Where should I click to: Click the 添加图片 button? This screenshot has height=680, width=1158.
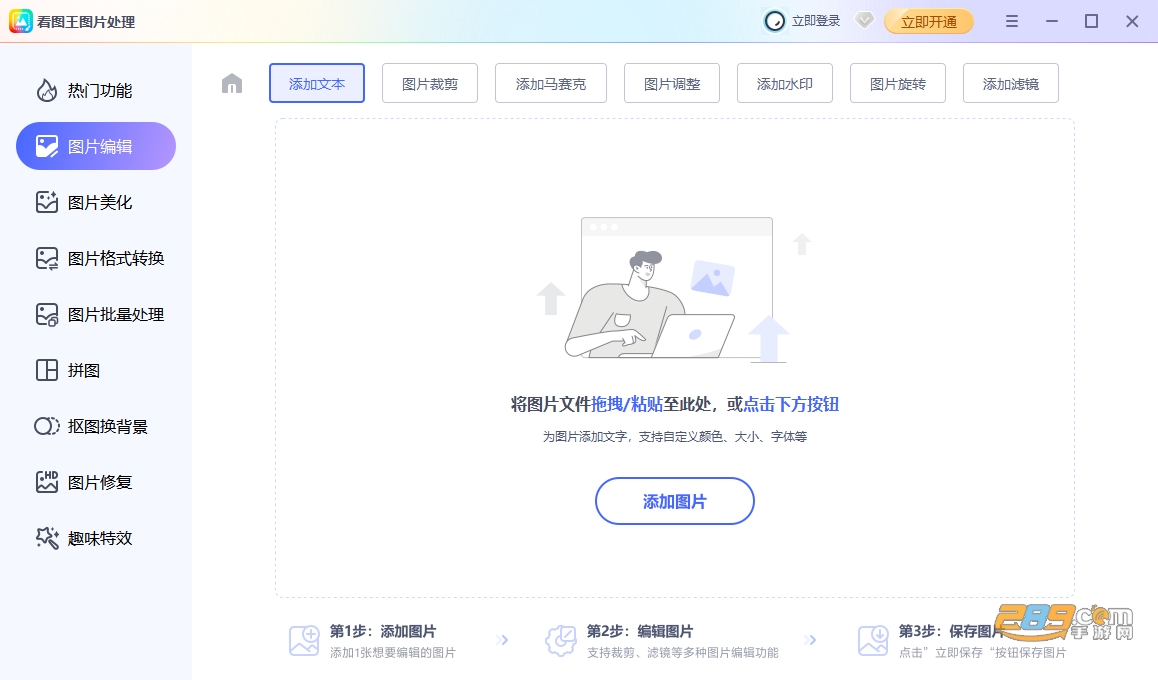click(675, 501)
